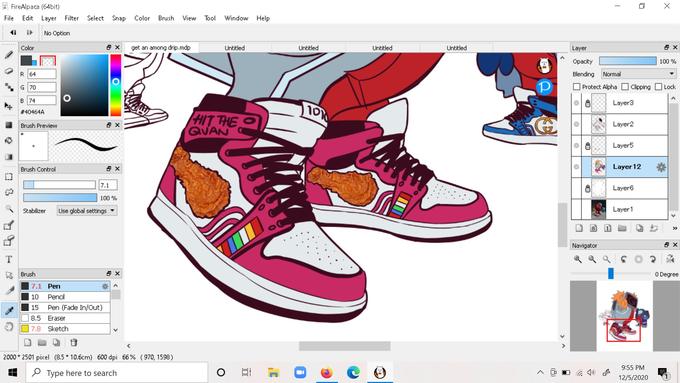Toggle visibility of Layer12
Viewport: 680px width, 383px height.
point(576,167)
